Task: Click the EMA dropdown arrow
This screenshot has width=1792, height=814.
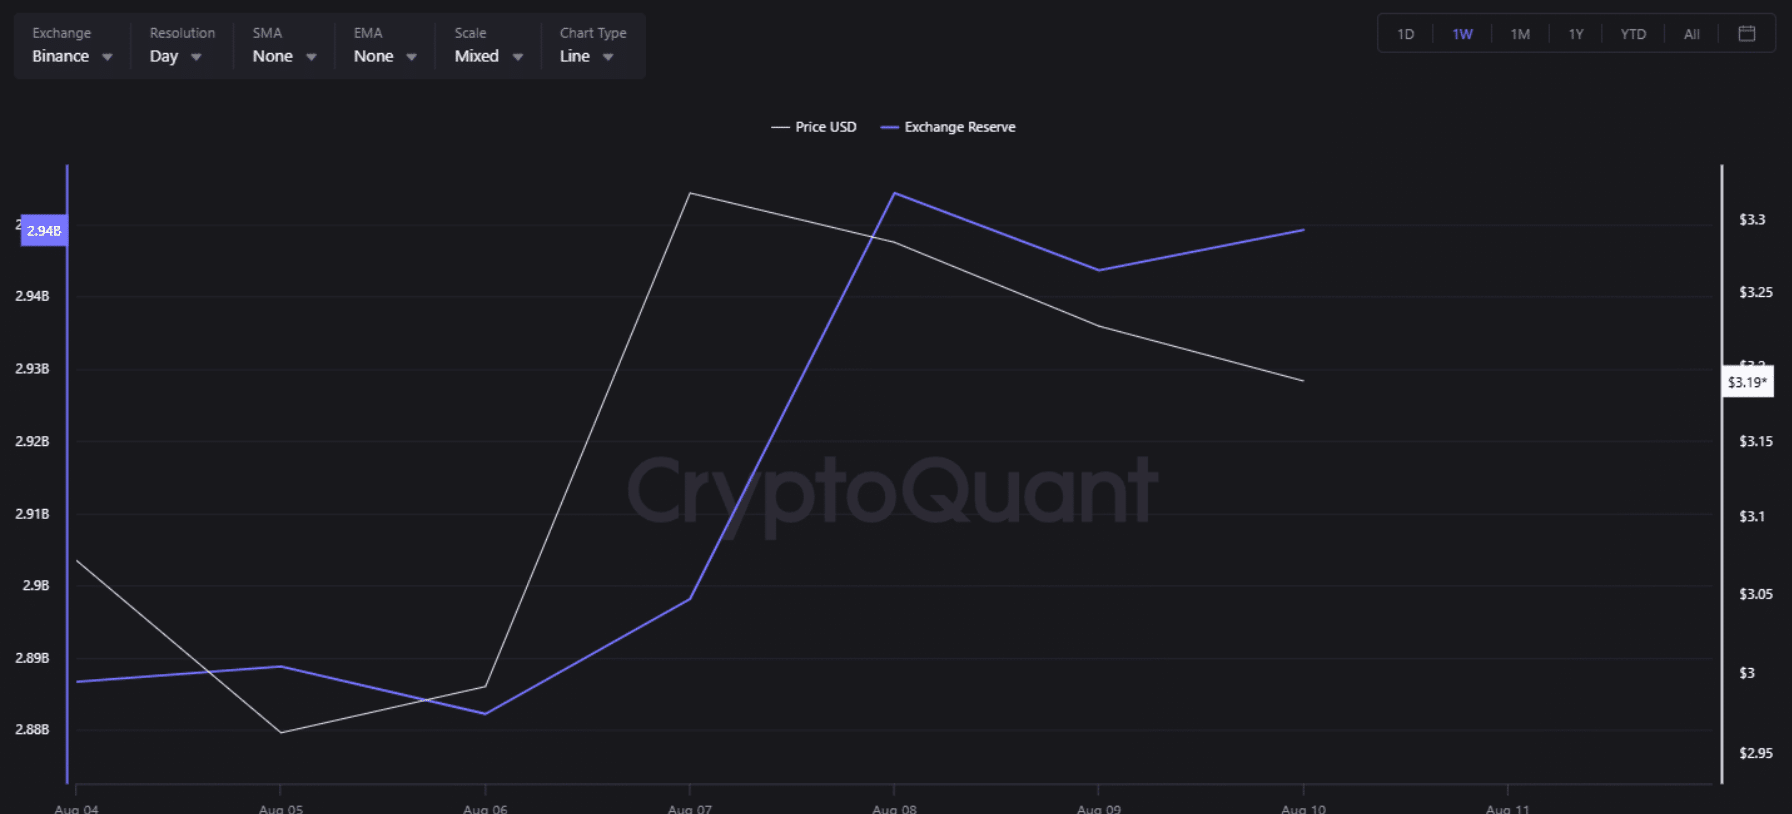Action: pyautogui.click(x=411, y=57)
